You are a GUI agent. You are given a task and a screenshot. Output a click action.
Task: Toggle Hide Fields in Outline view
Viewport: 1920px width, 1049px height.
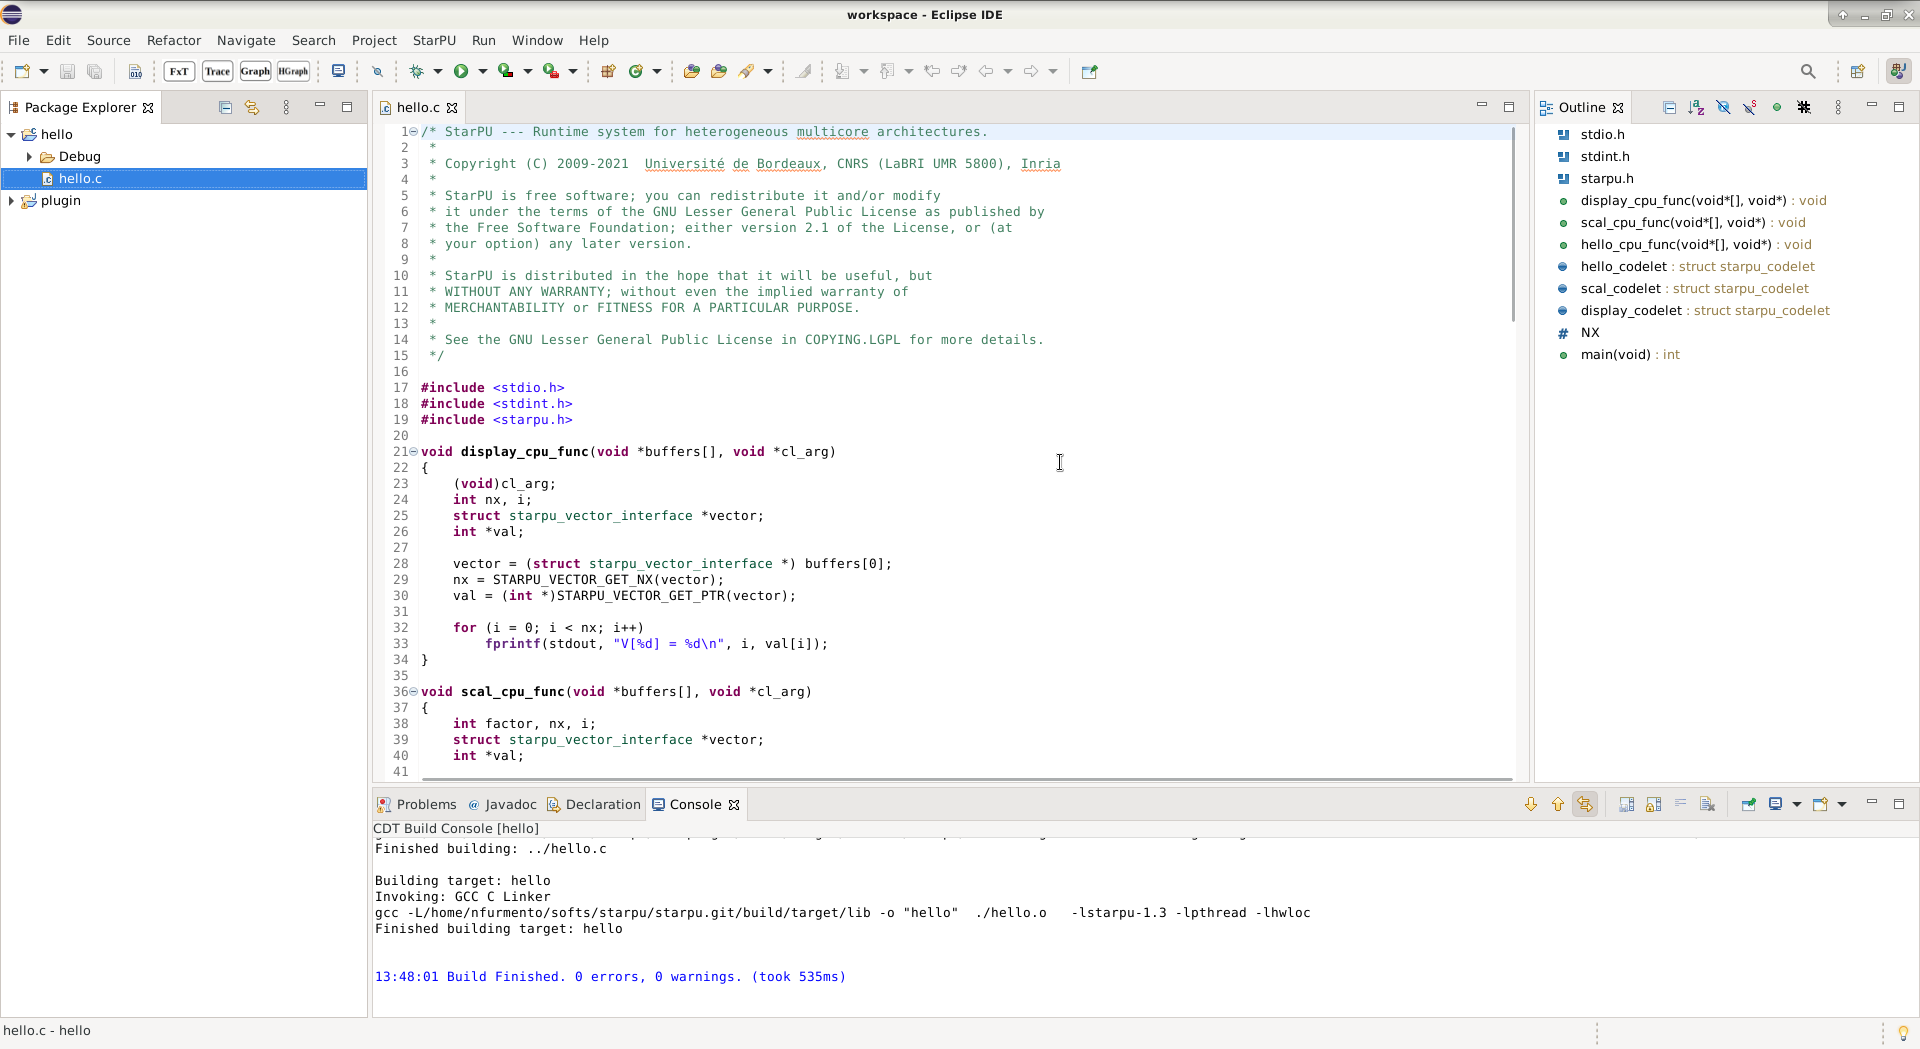click(1723, 107)
